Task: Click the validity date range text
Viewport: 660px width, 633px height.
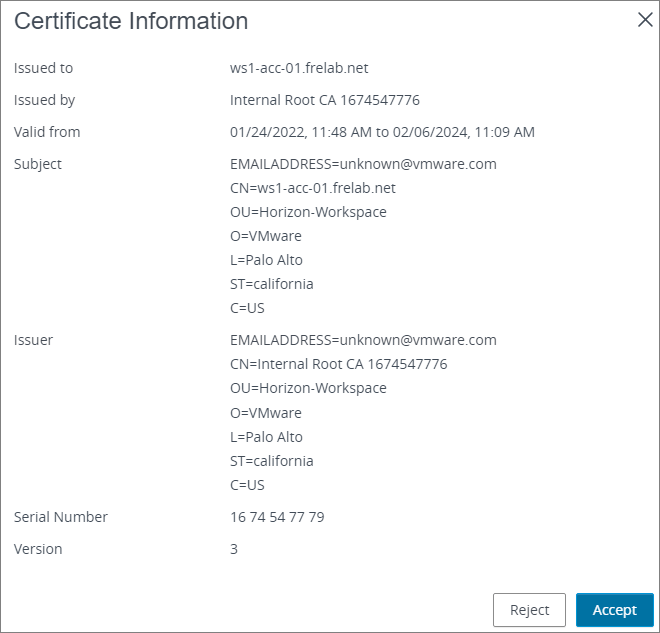Action: click(382, 132)
